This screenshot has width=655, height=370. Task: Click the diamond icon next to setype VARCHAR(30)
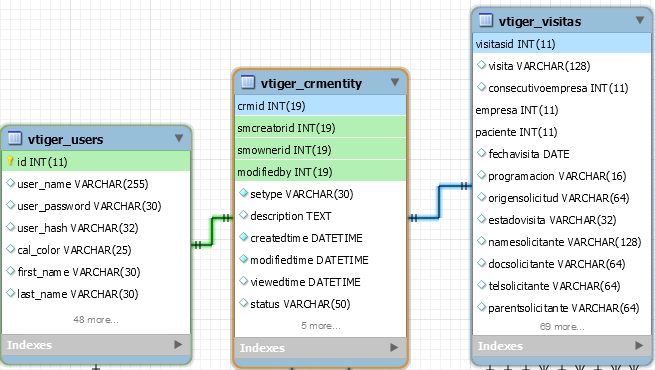[244, 193]
